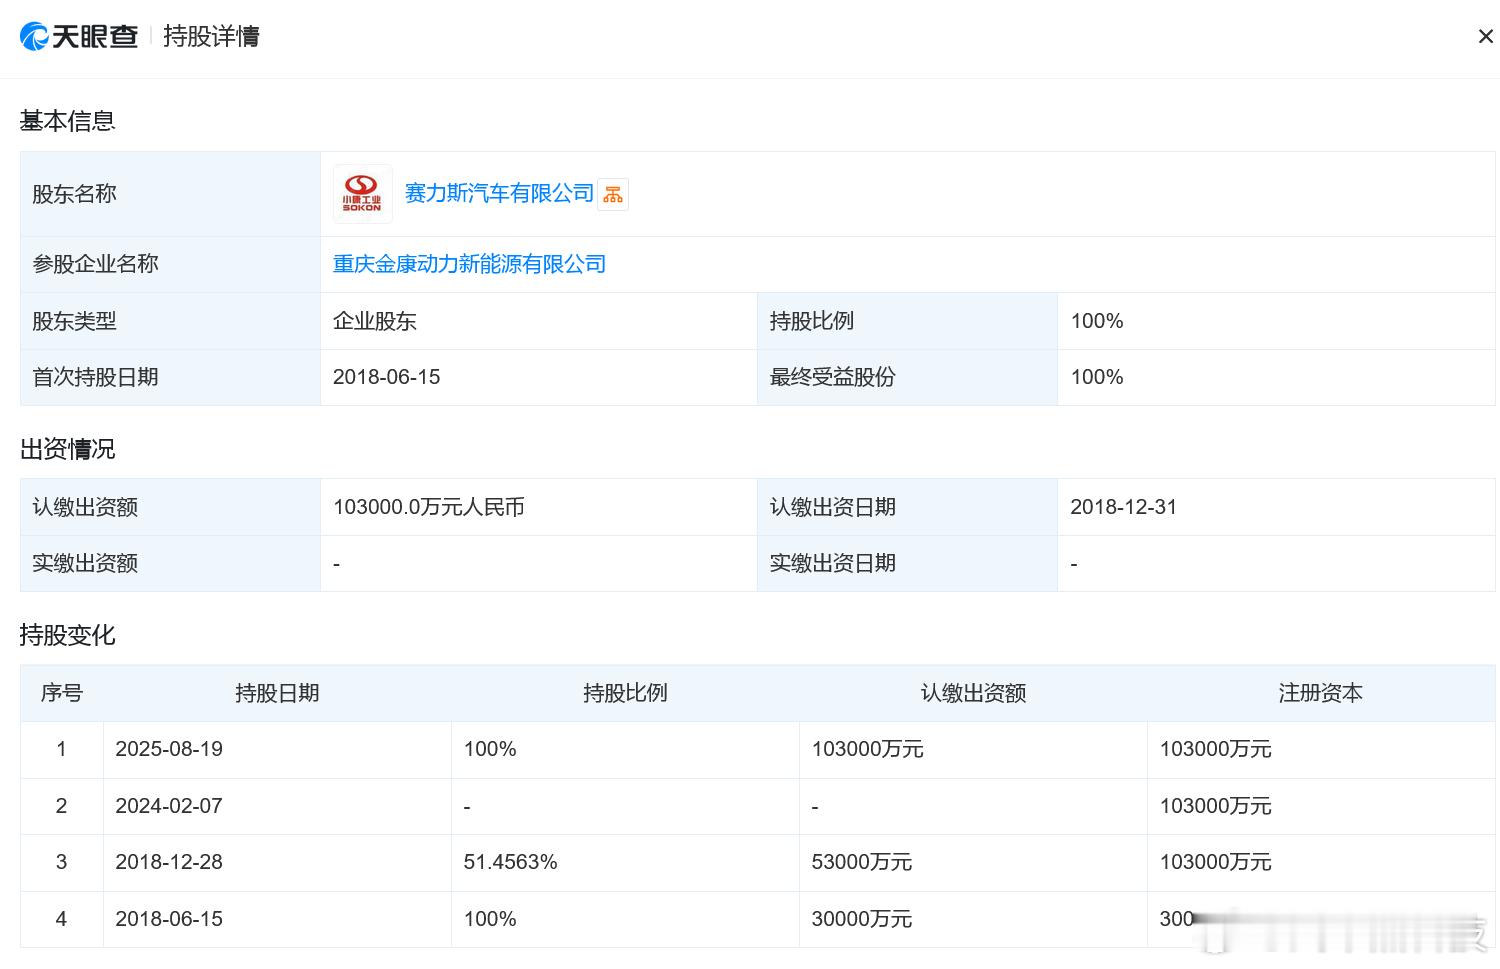
Task: Select 103000万元 registered capital for 2024-02-07
Action: 1215,806
